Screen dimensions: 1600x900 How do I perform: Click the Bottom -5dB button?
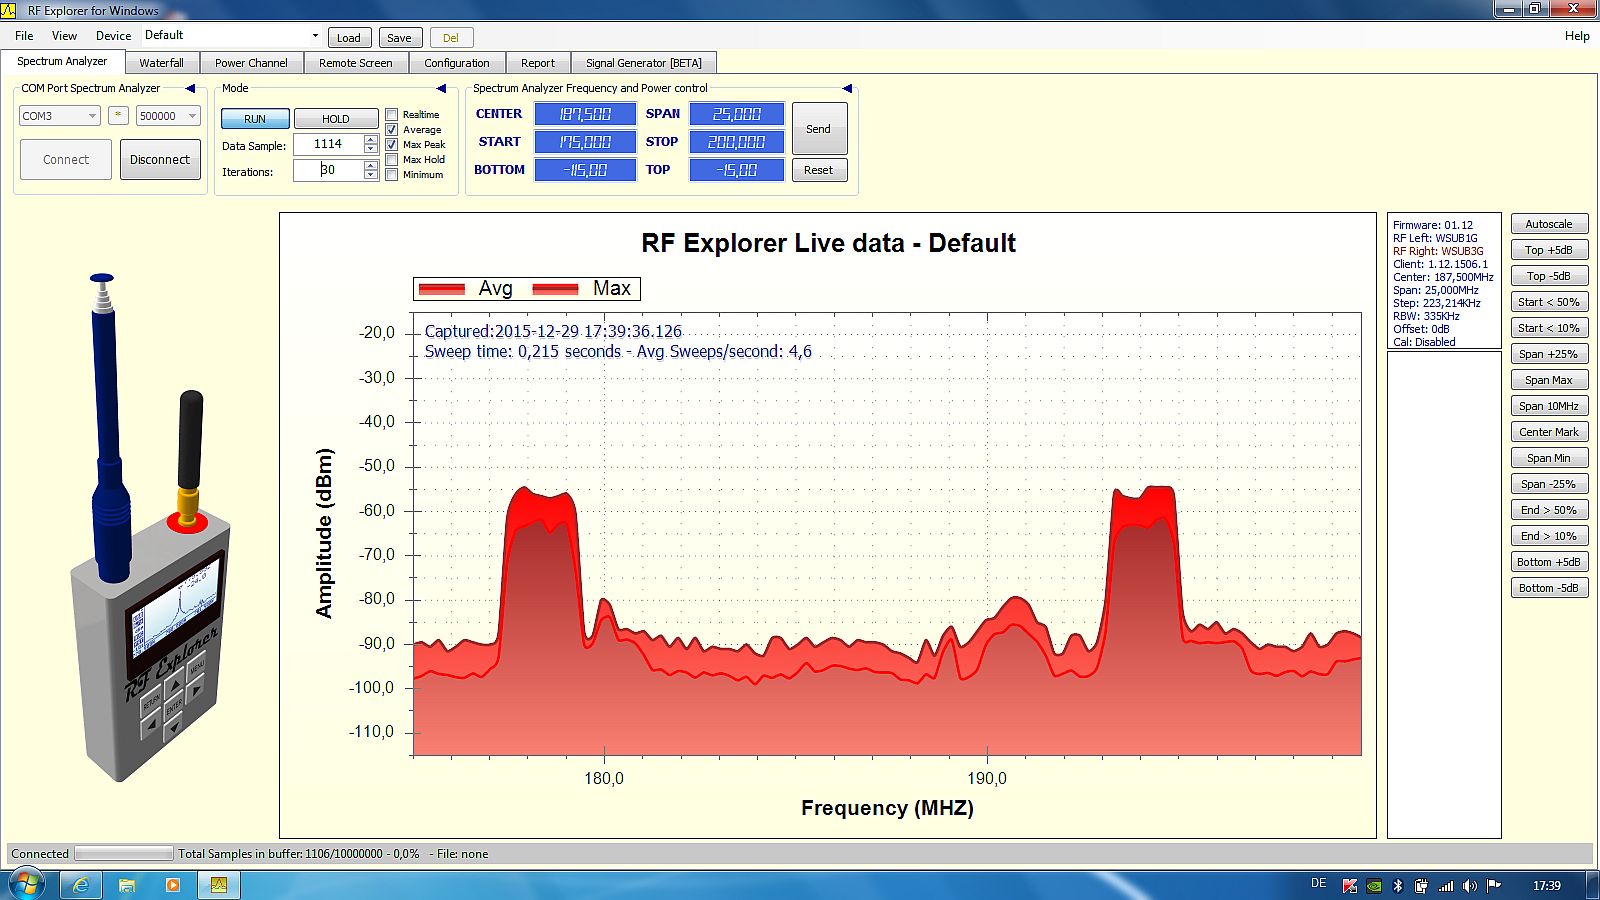coord(1549,588)
